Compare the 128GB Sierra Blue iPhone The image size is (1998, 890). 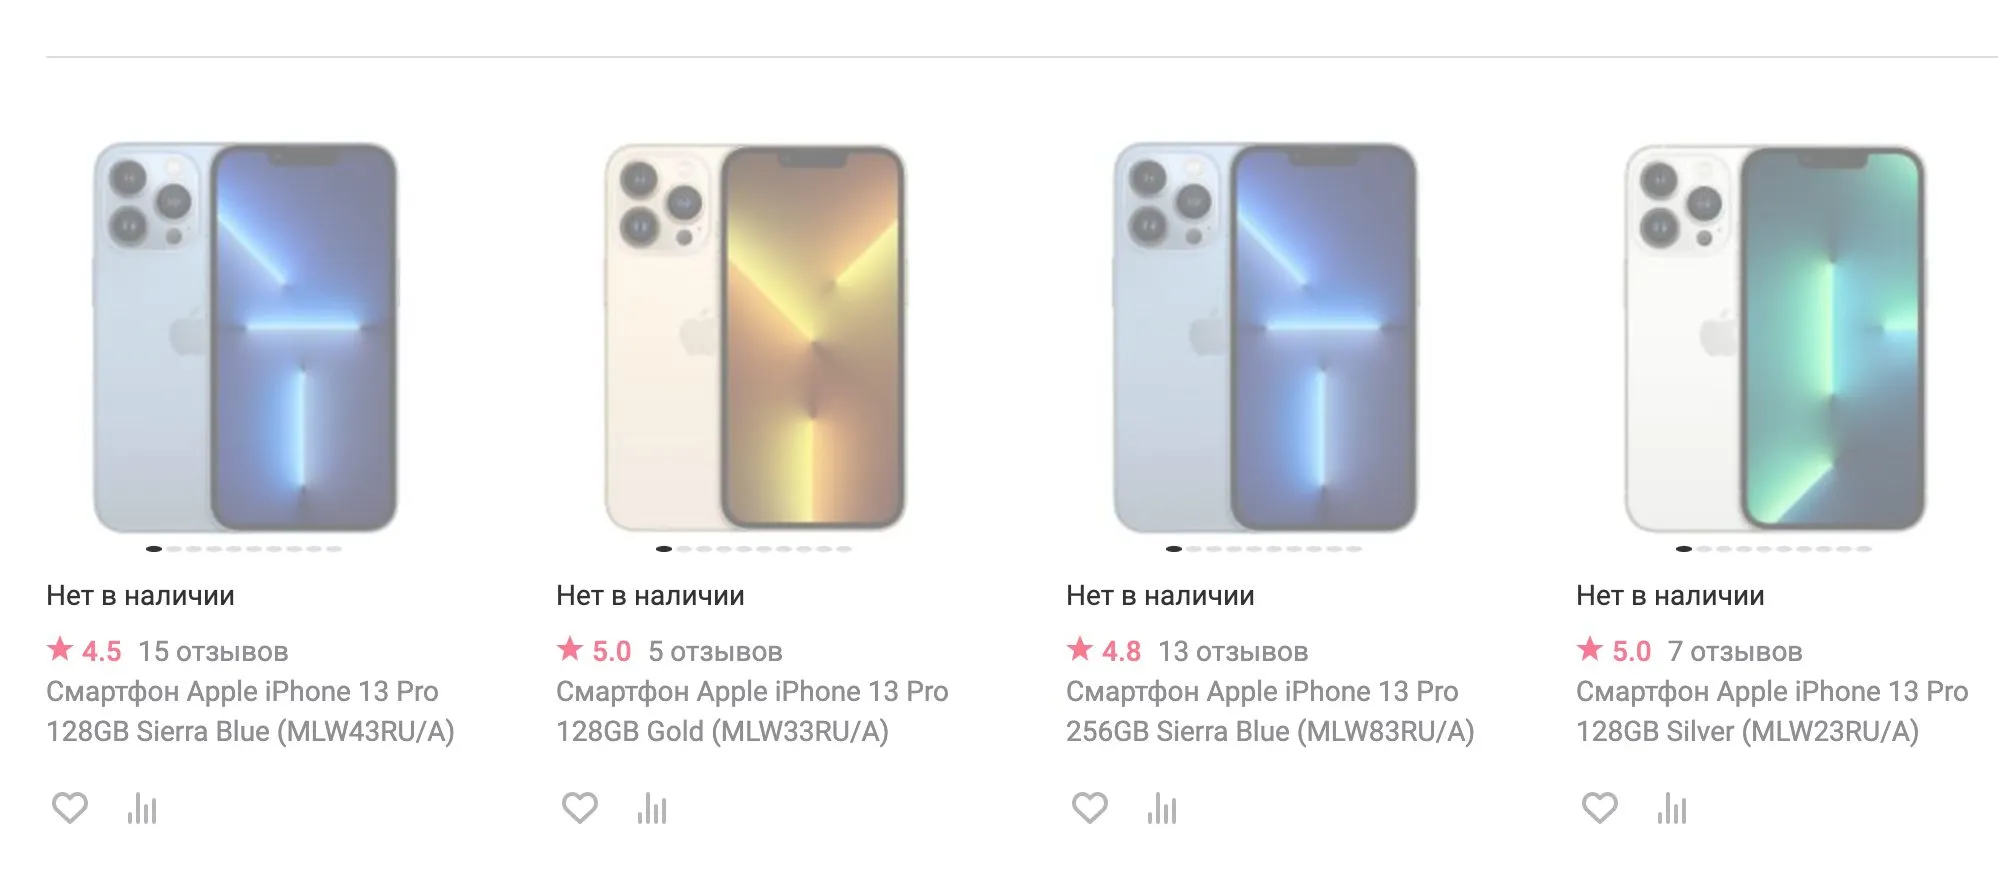142,808
